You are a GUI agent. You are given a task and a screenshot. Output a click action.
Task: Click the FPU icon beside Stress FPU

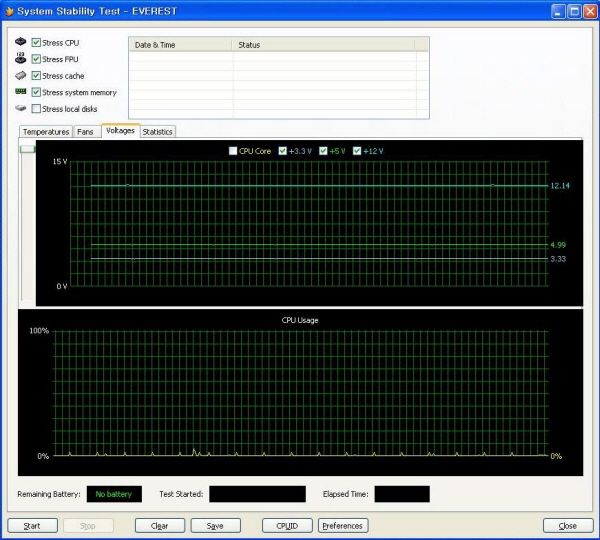point(21,58)
